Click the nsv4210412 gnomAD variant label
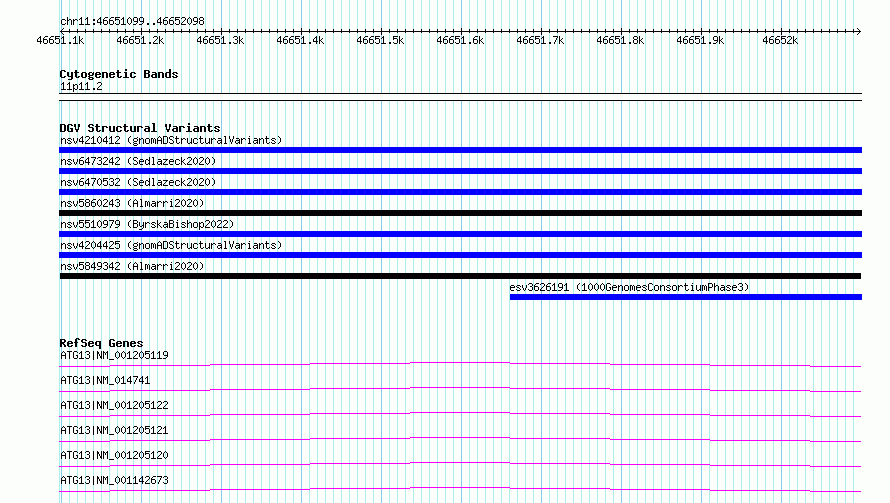The image size is (890, 503). click(171, 140)
